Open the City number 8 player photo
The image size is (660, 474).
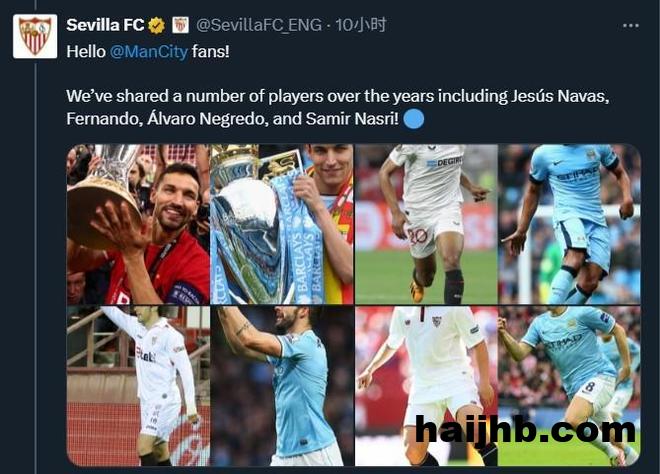(569, 386)
